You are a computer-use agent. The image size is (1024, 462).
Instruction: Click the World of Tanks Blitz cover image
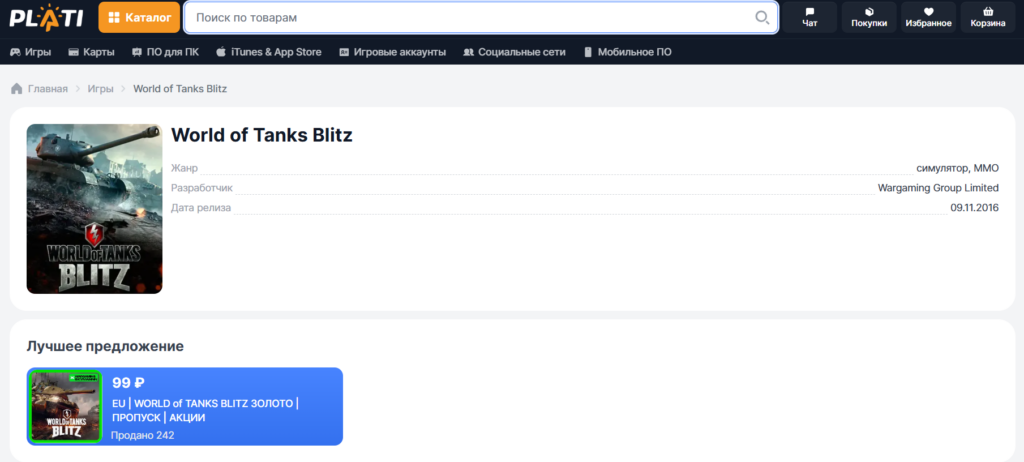[94, 208]
